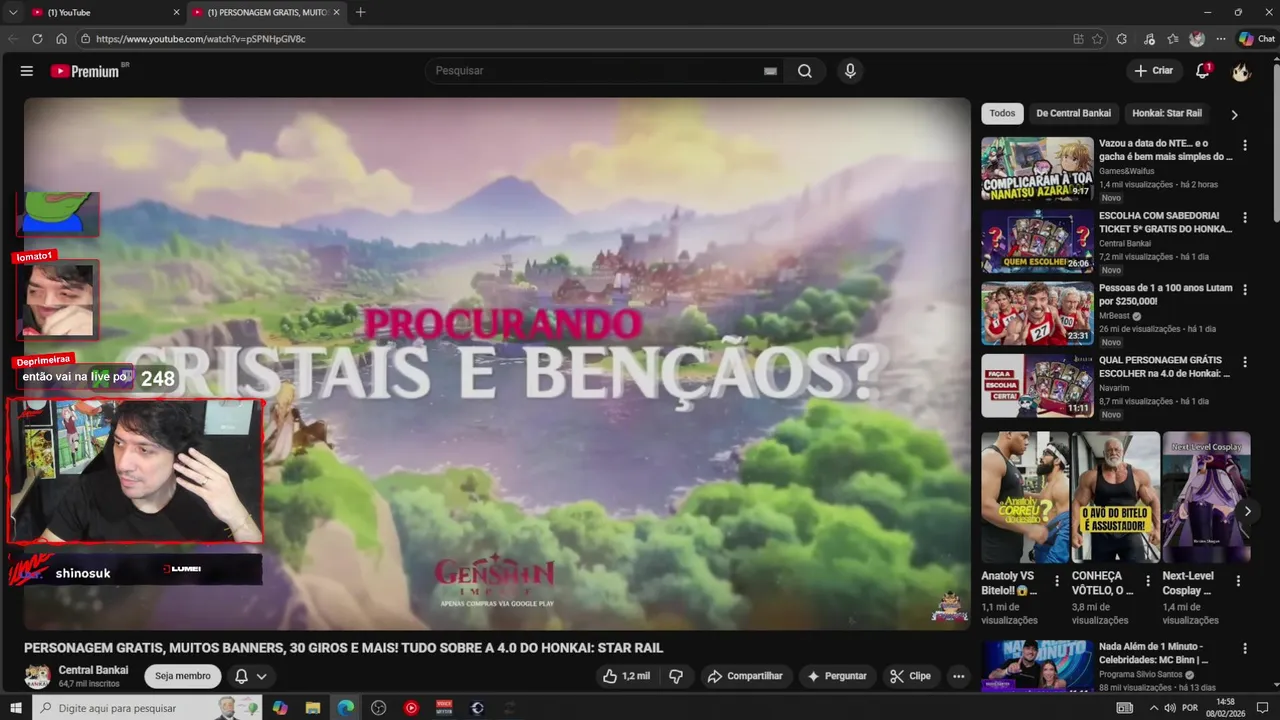The image size is (1280, 720).
Task: Open MrBeast 1 a 100 anos thumbnail
Action: 1037,312
